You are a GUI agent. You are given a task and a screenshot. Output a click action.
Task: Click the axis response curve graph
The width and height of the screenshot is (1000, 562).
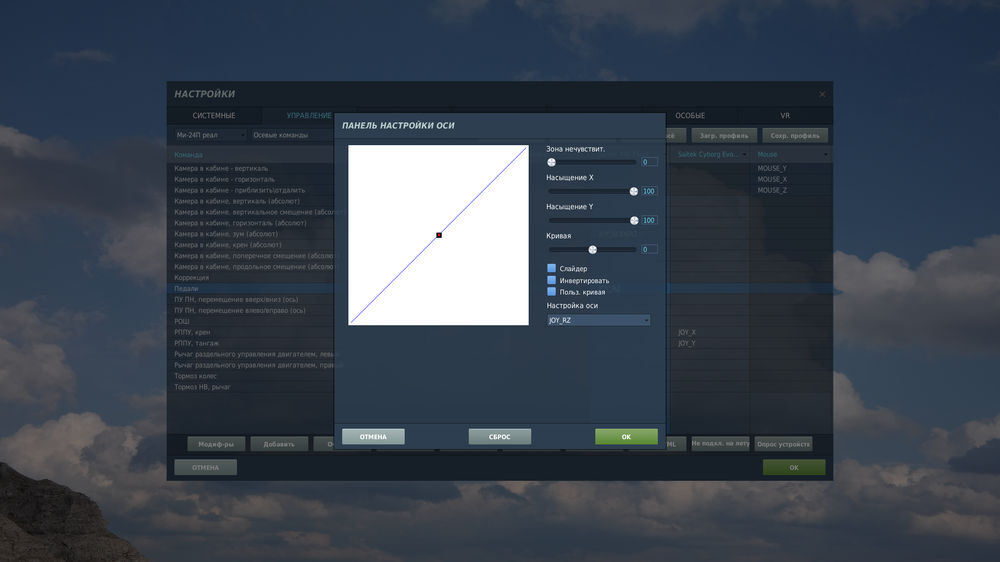coord(438,235)
